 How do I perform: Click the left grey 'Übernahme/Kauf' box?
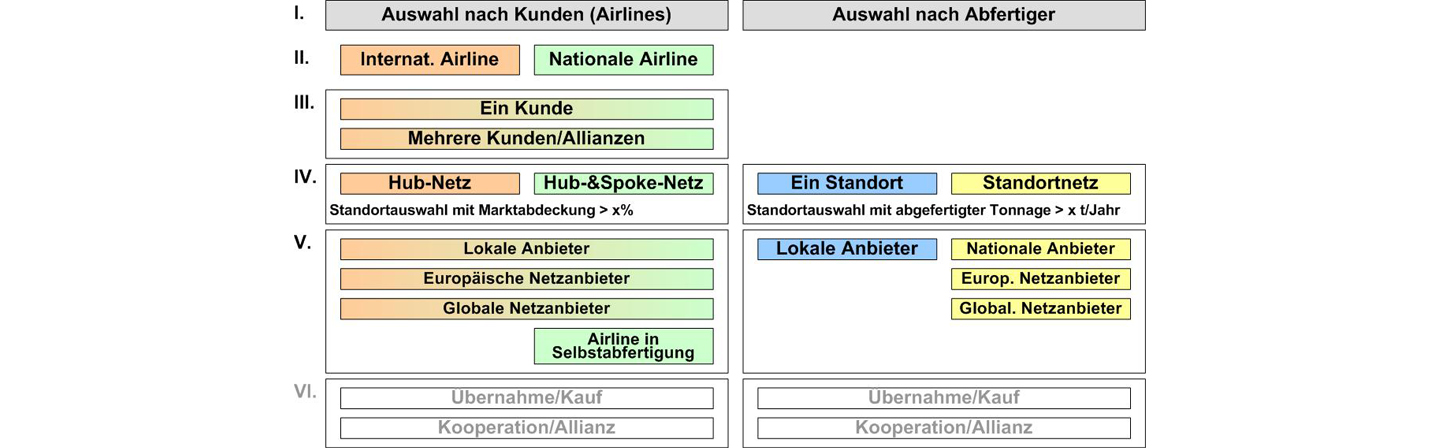[x=527, y=398]
